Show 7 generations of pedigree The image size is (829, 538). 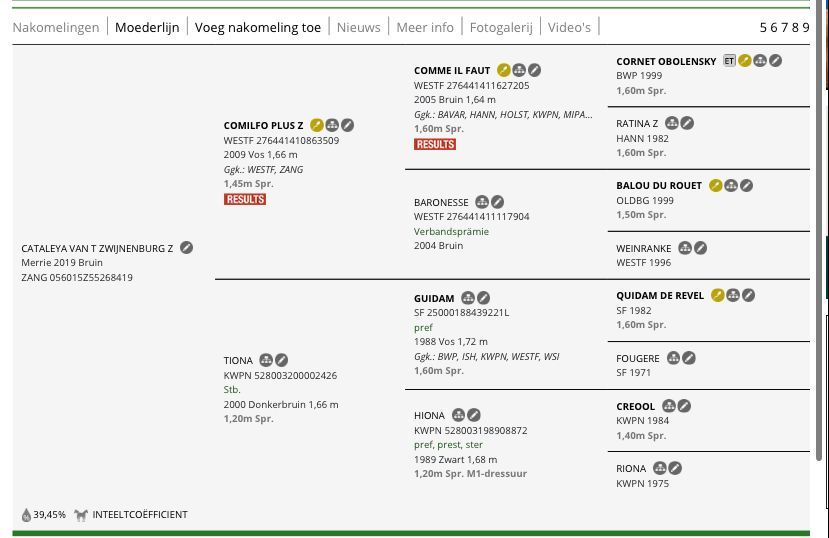(x=785, y=27)
